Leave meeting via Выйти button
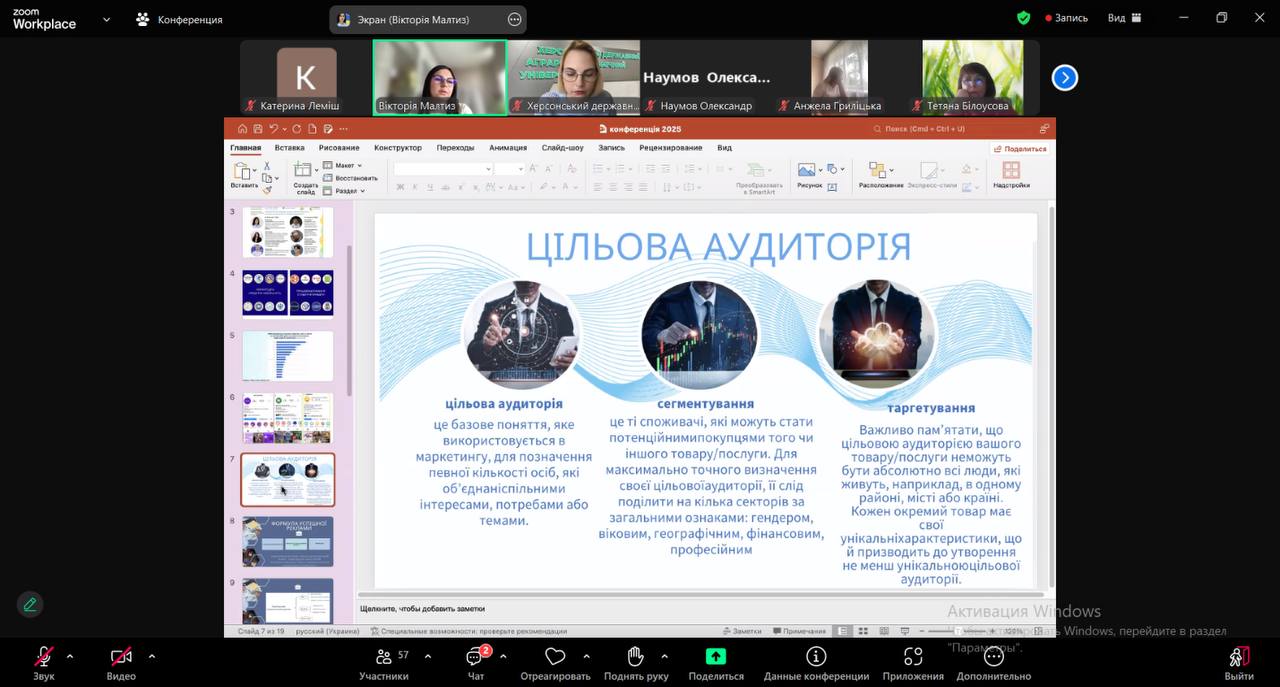The image size is (1280, 687). click(1239, 662)
